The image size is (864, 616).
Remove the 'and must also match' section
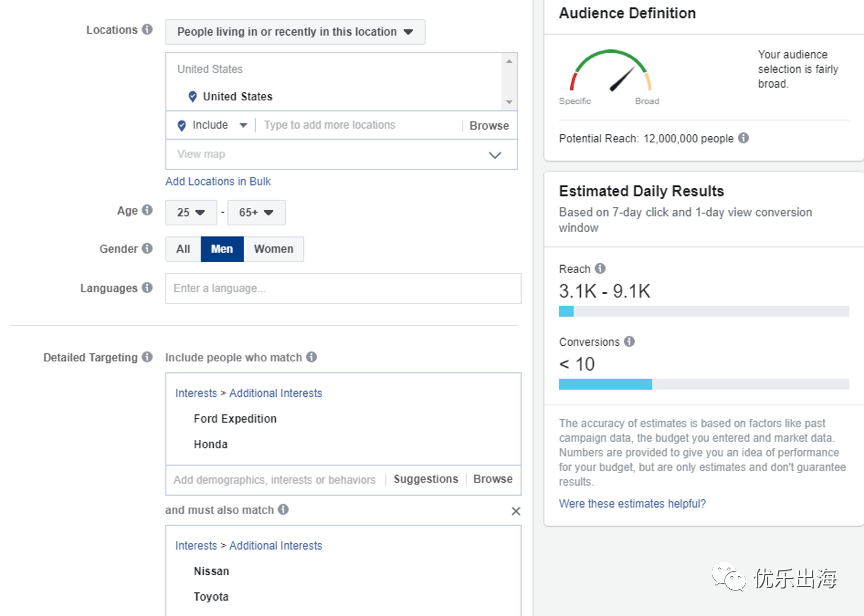516,511
